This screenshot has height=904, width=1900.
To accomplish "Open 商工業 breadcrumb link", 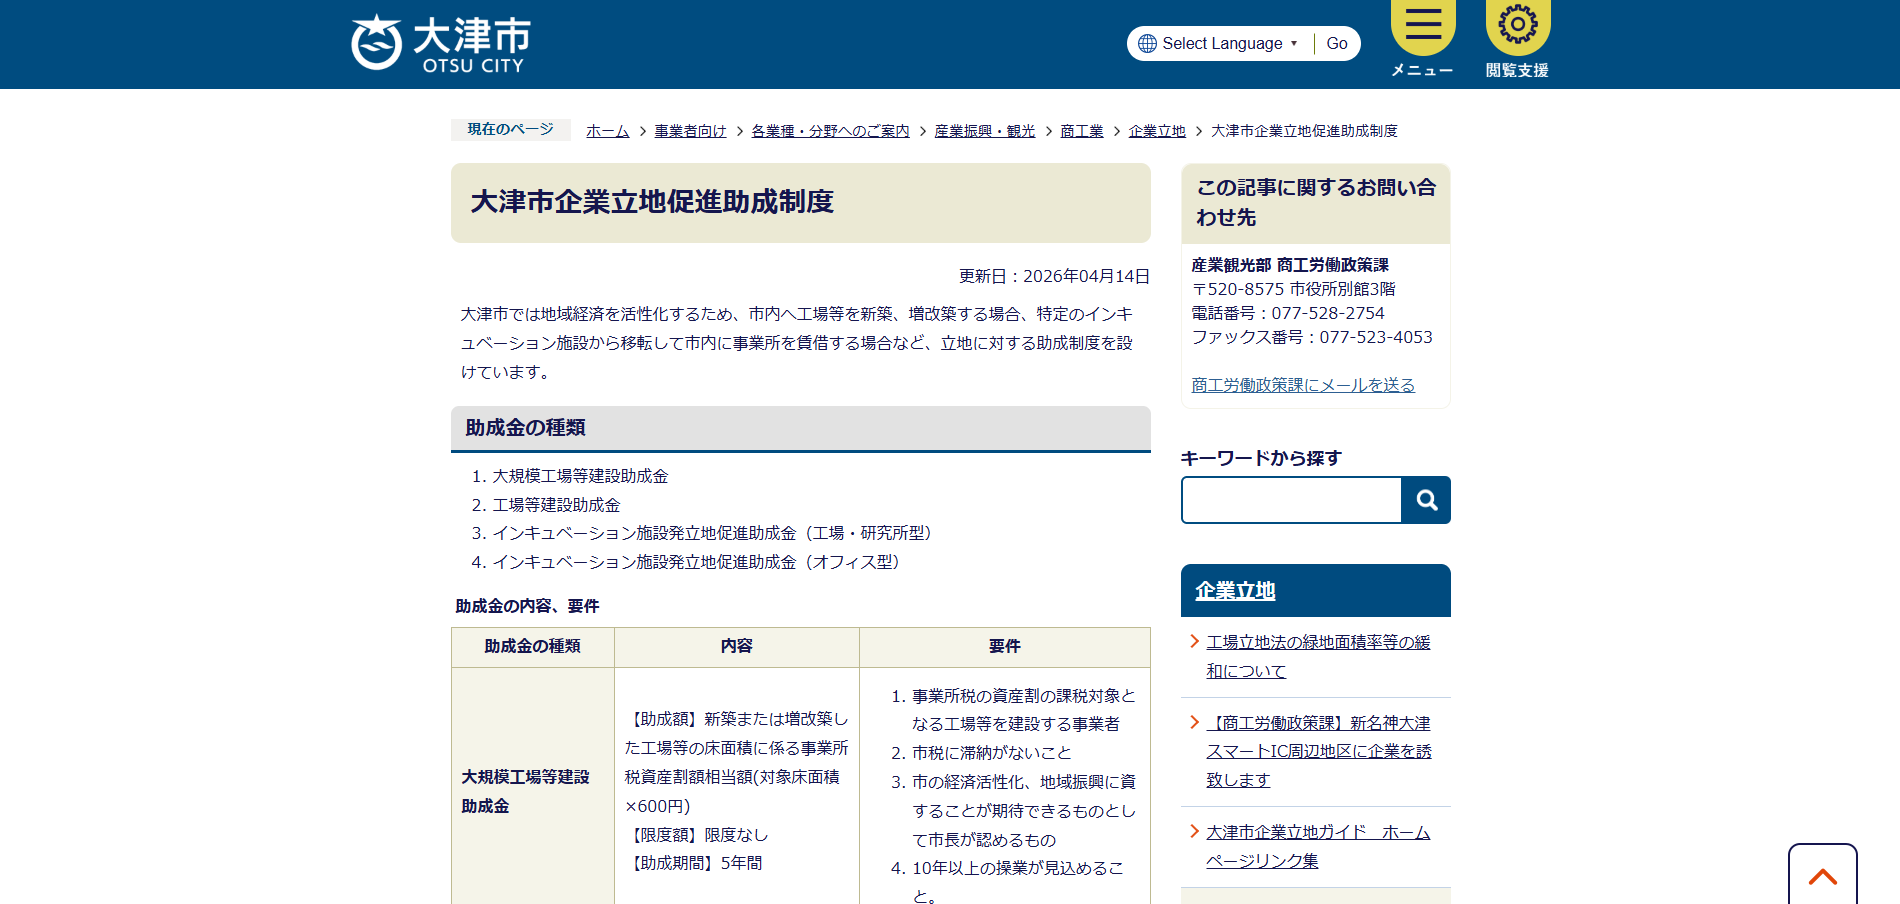I will click(x=1082, y=131).
